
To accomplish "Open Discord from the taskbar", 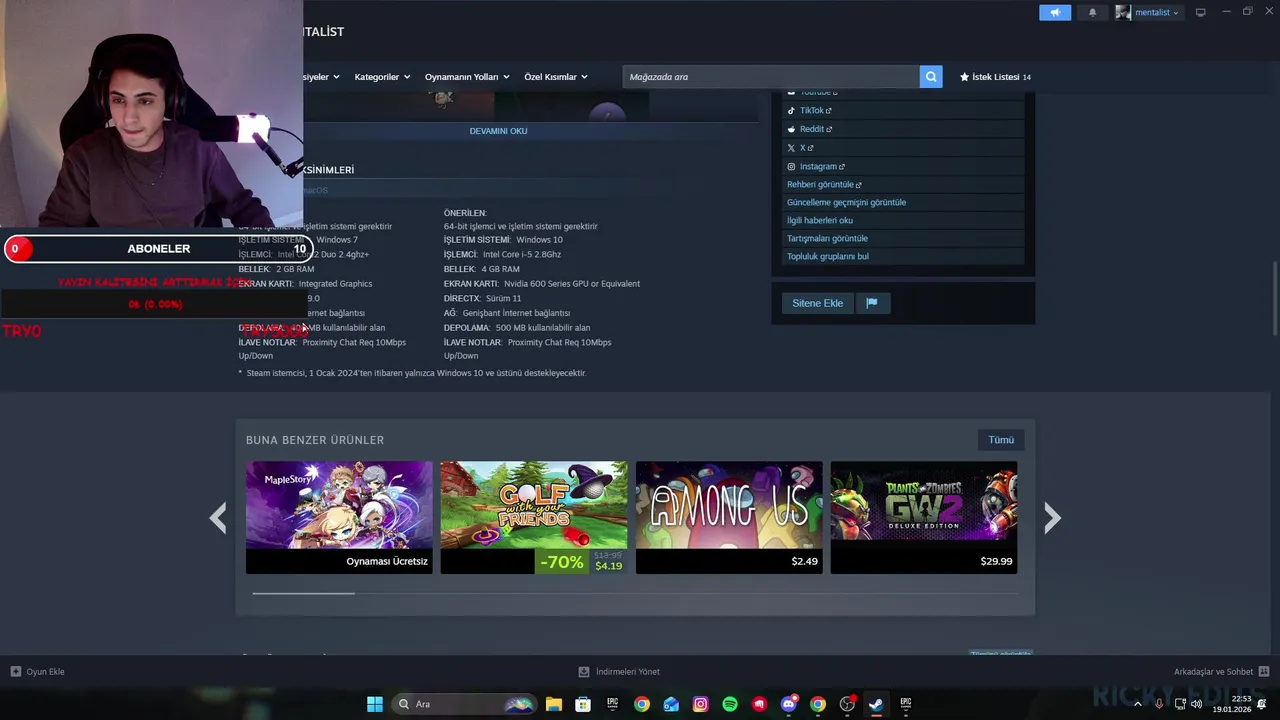I will [788, 704].
